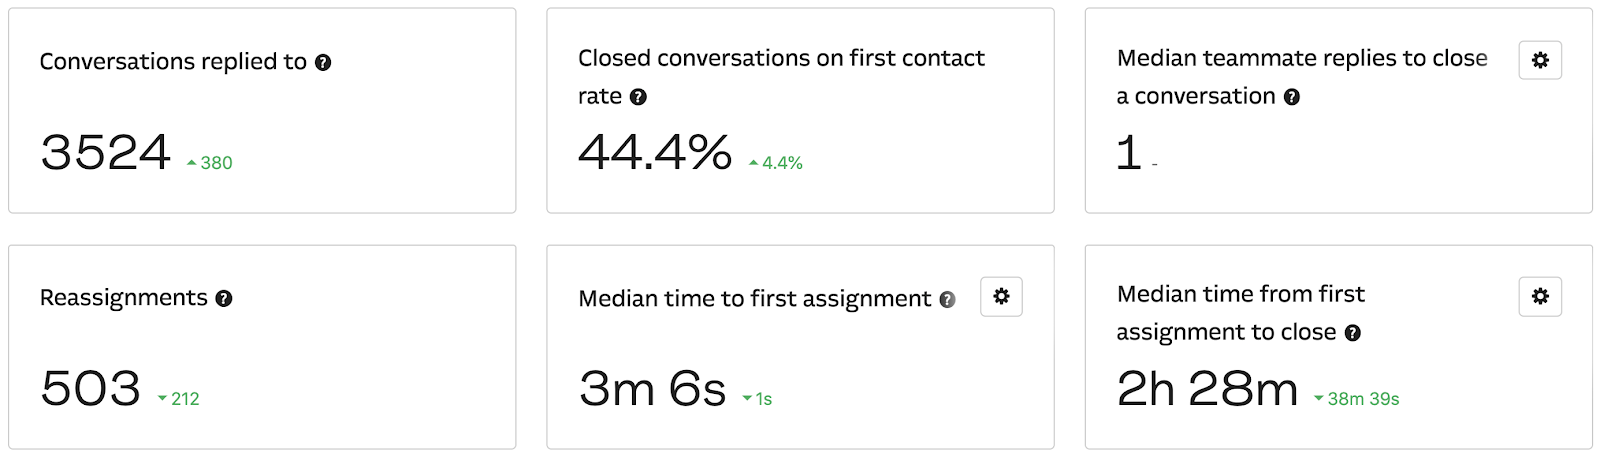
Task: Click the green 380 increase indicator
Action: [211, 163]
